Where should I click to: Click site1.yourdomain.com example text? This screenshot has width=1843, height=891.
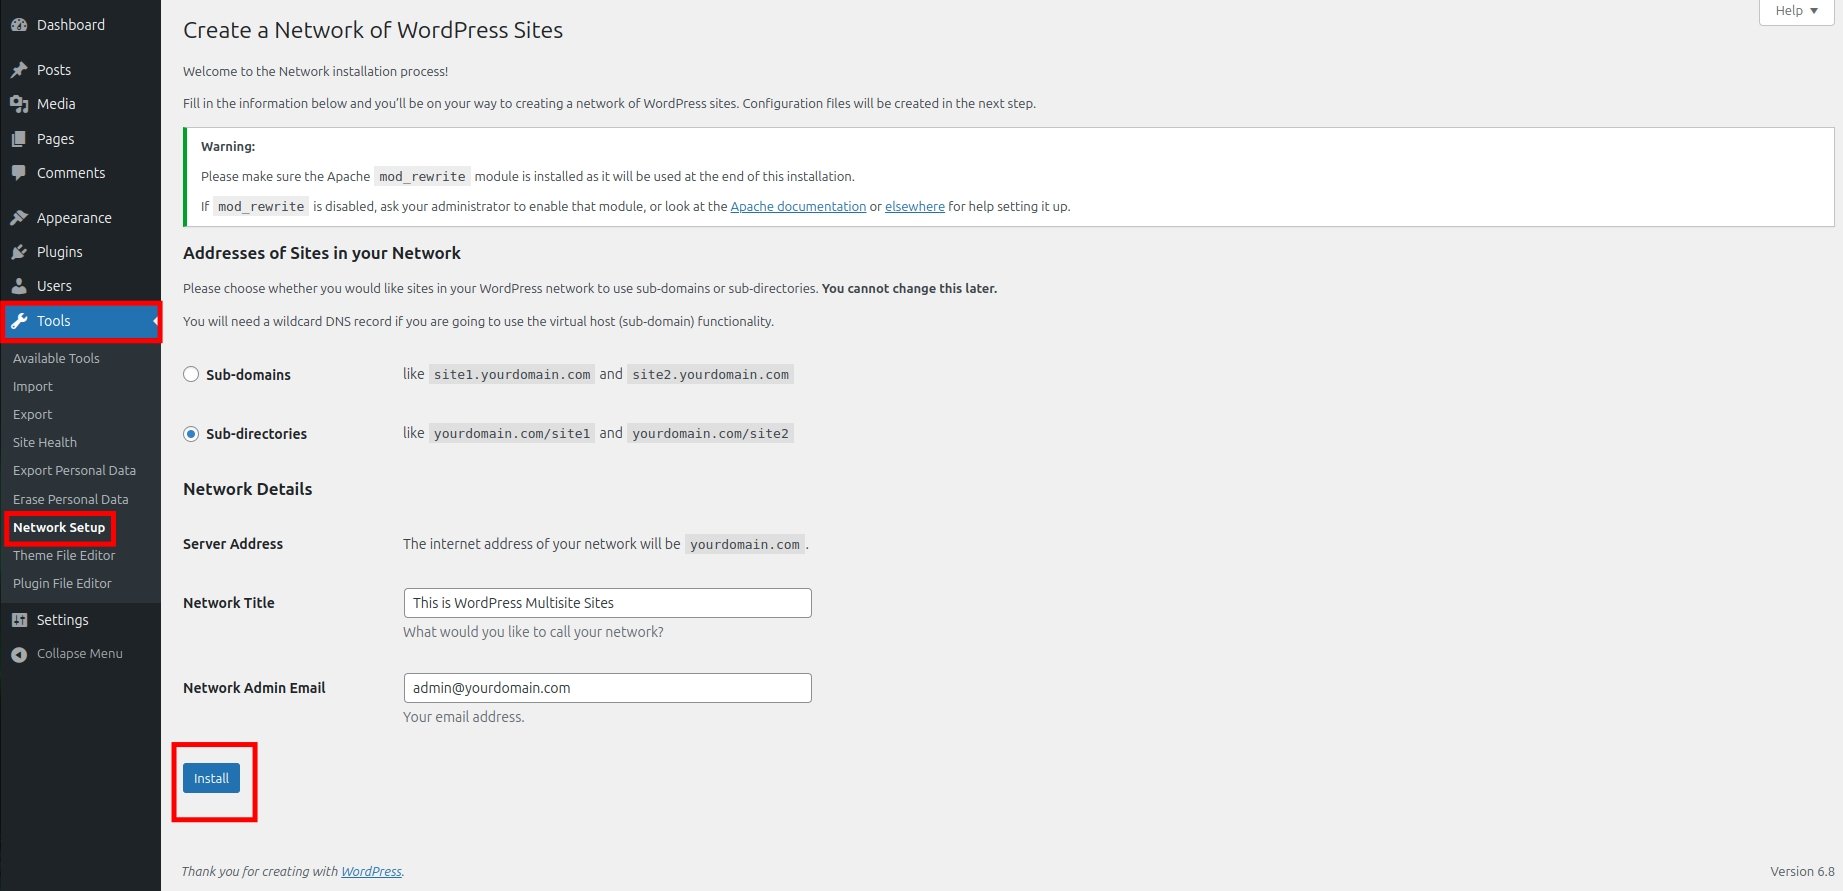pos(512,374)
